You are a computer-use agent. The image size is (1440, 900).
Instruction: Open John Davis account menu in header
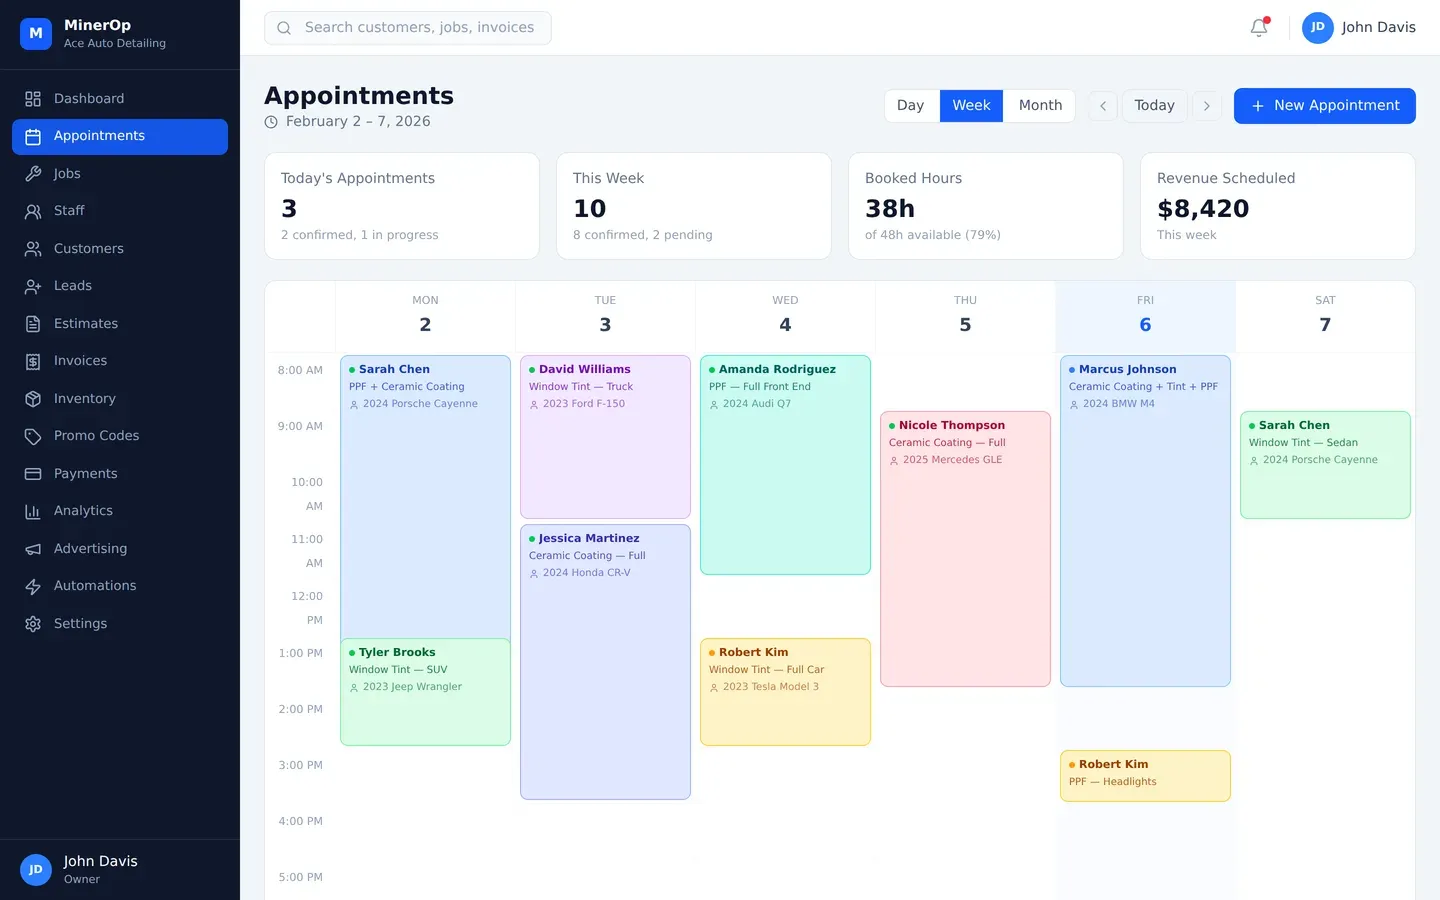[1359, 28]
